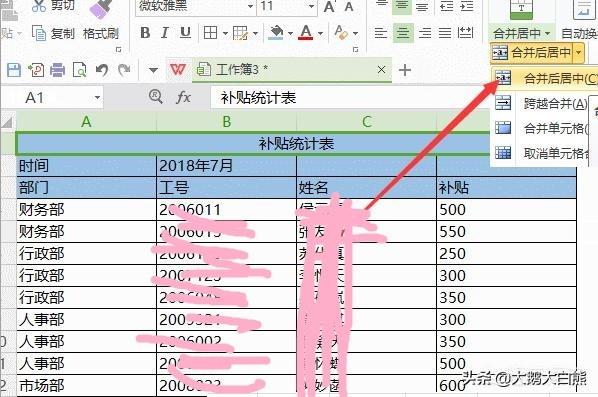Screen dimensions: 598x397
Task: Click the borders icon
Action: pyautogui.click(x=210, y=33)
